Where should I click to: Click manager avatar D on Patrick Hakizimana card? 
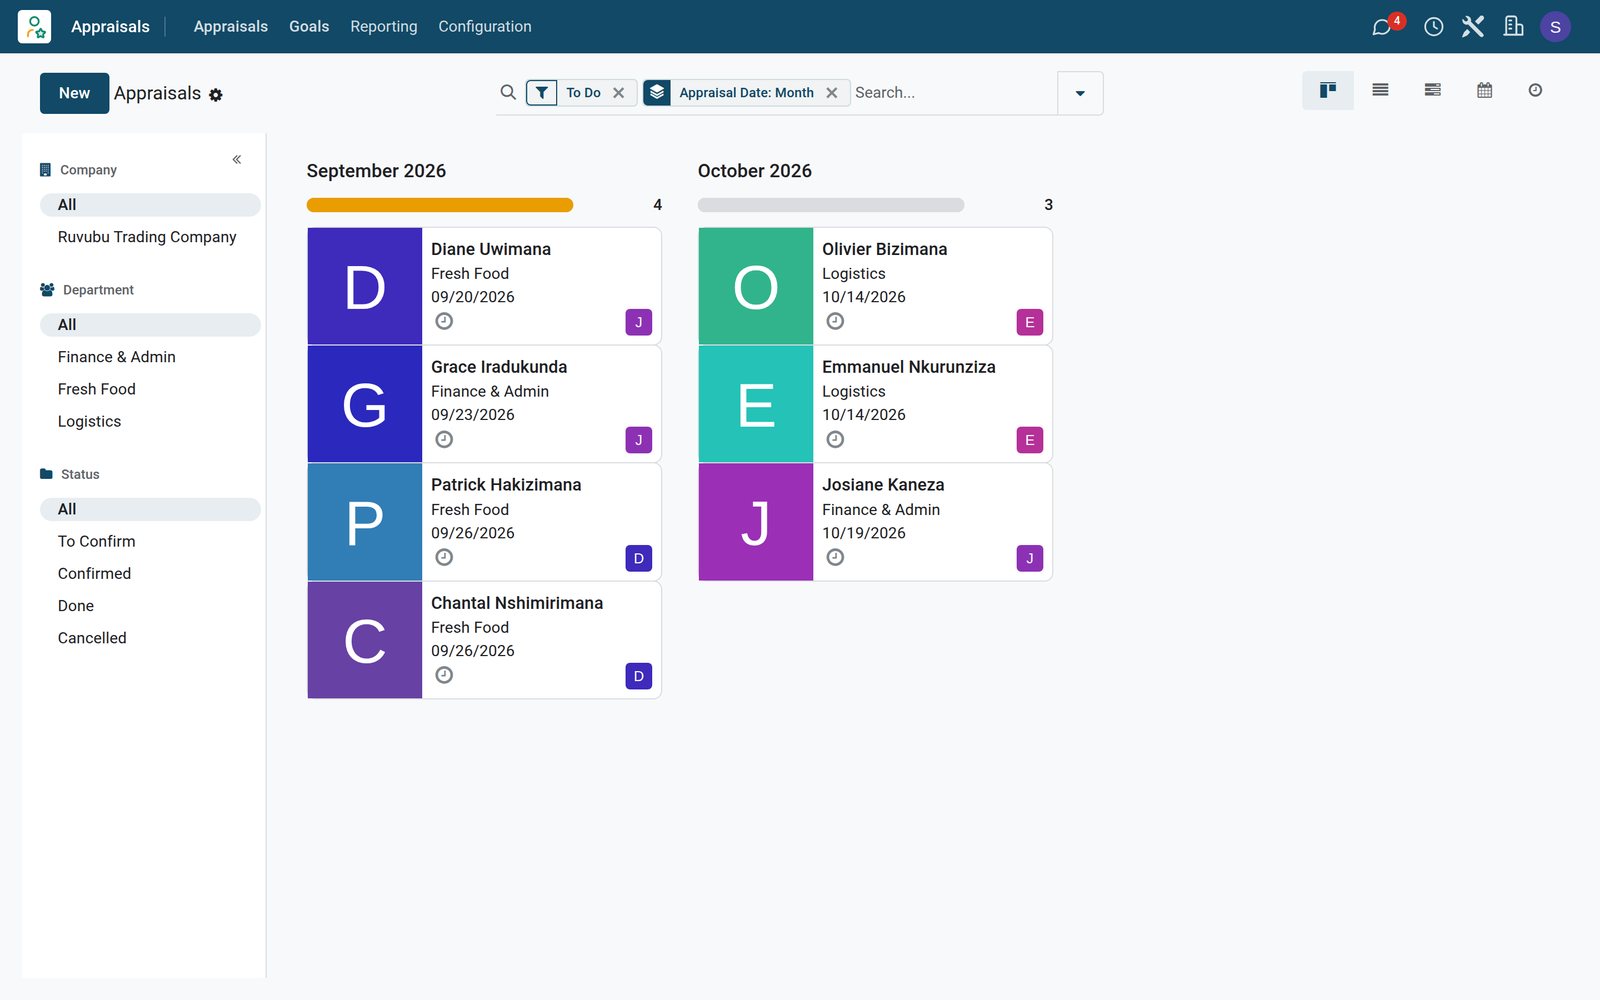pos(639,558)
